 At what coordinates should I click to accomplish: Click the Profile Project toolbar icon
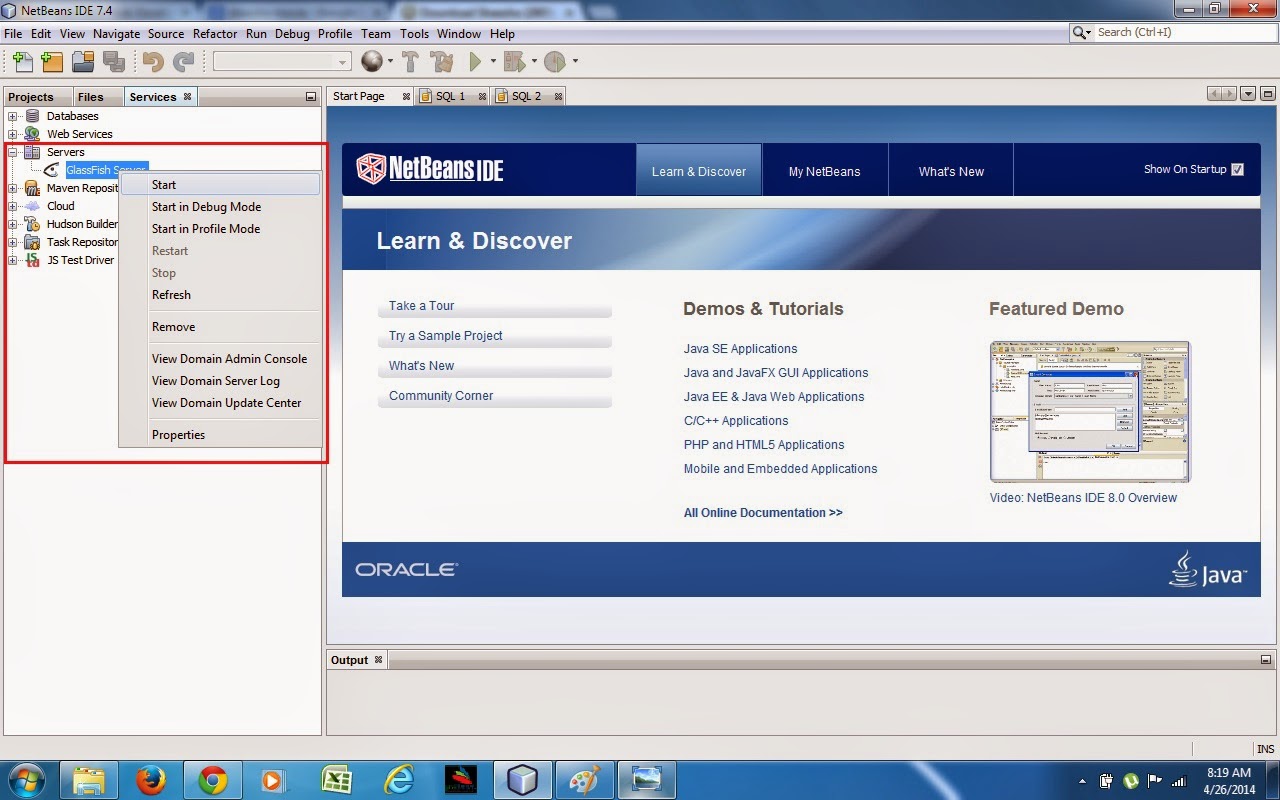click(555, 62)
